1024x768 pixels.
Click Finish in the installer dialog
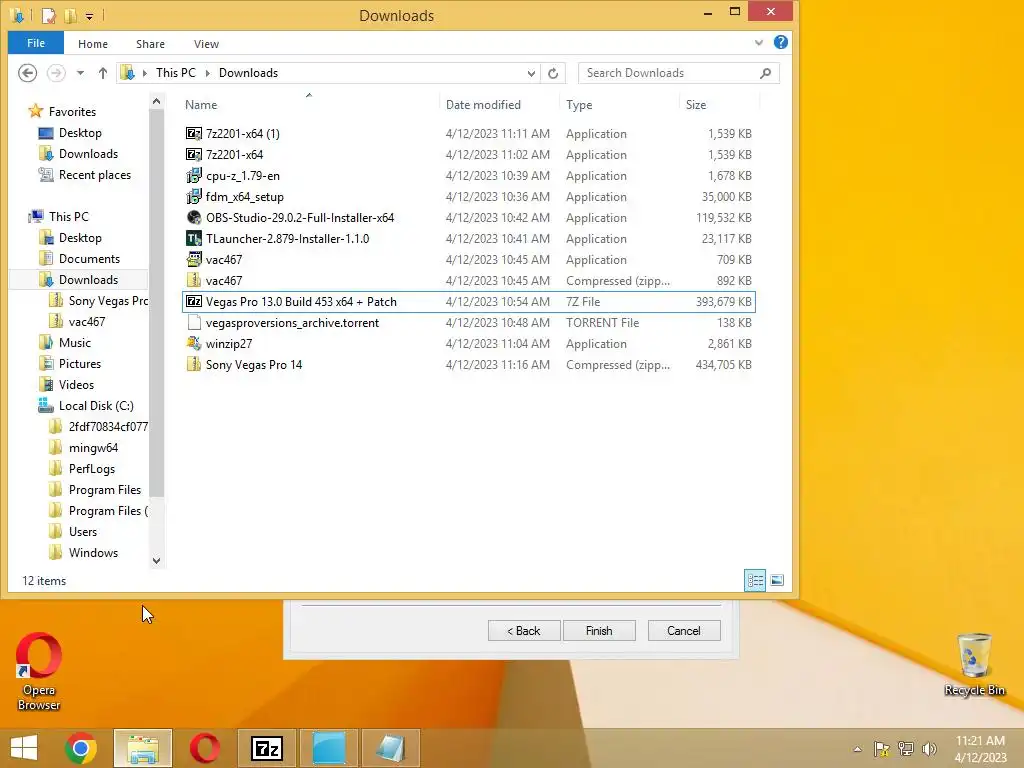599,630
